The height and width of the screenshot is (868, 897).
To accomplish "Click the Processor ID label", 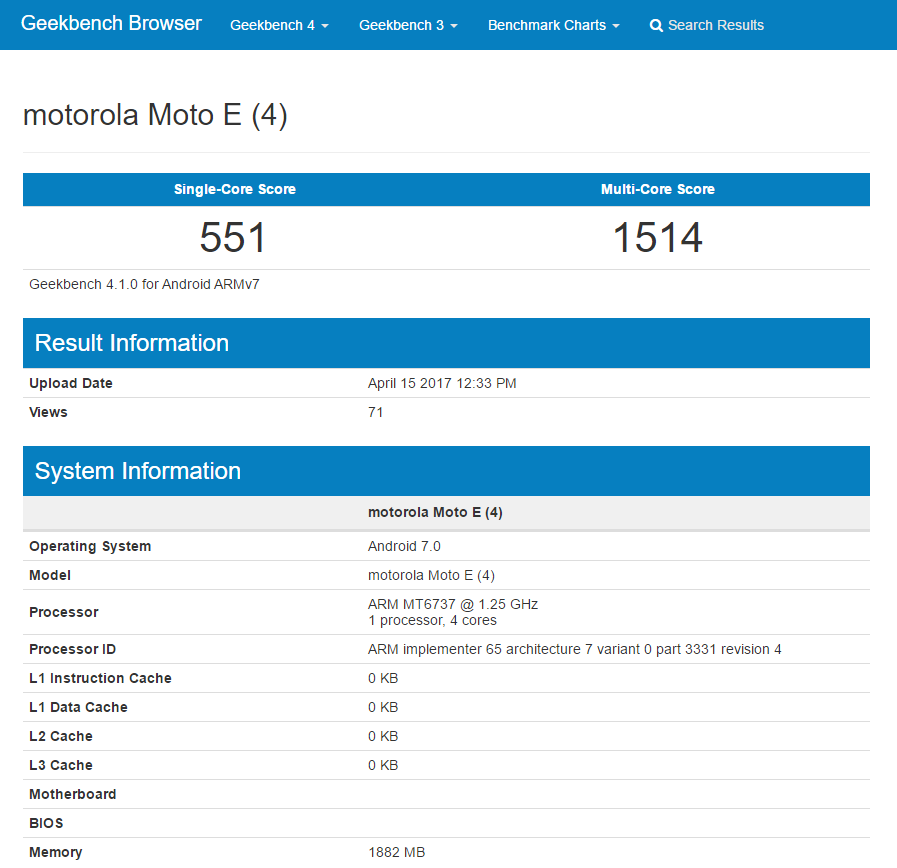I will coord(73,649).
